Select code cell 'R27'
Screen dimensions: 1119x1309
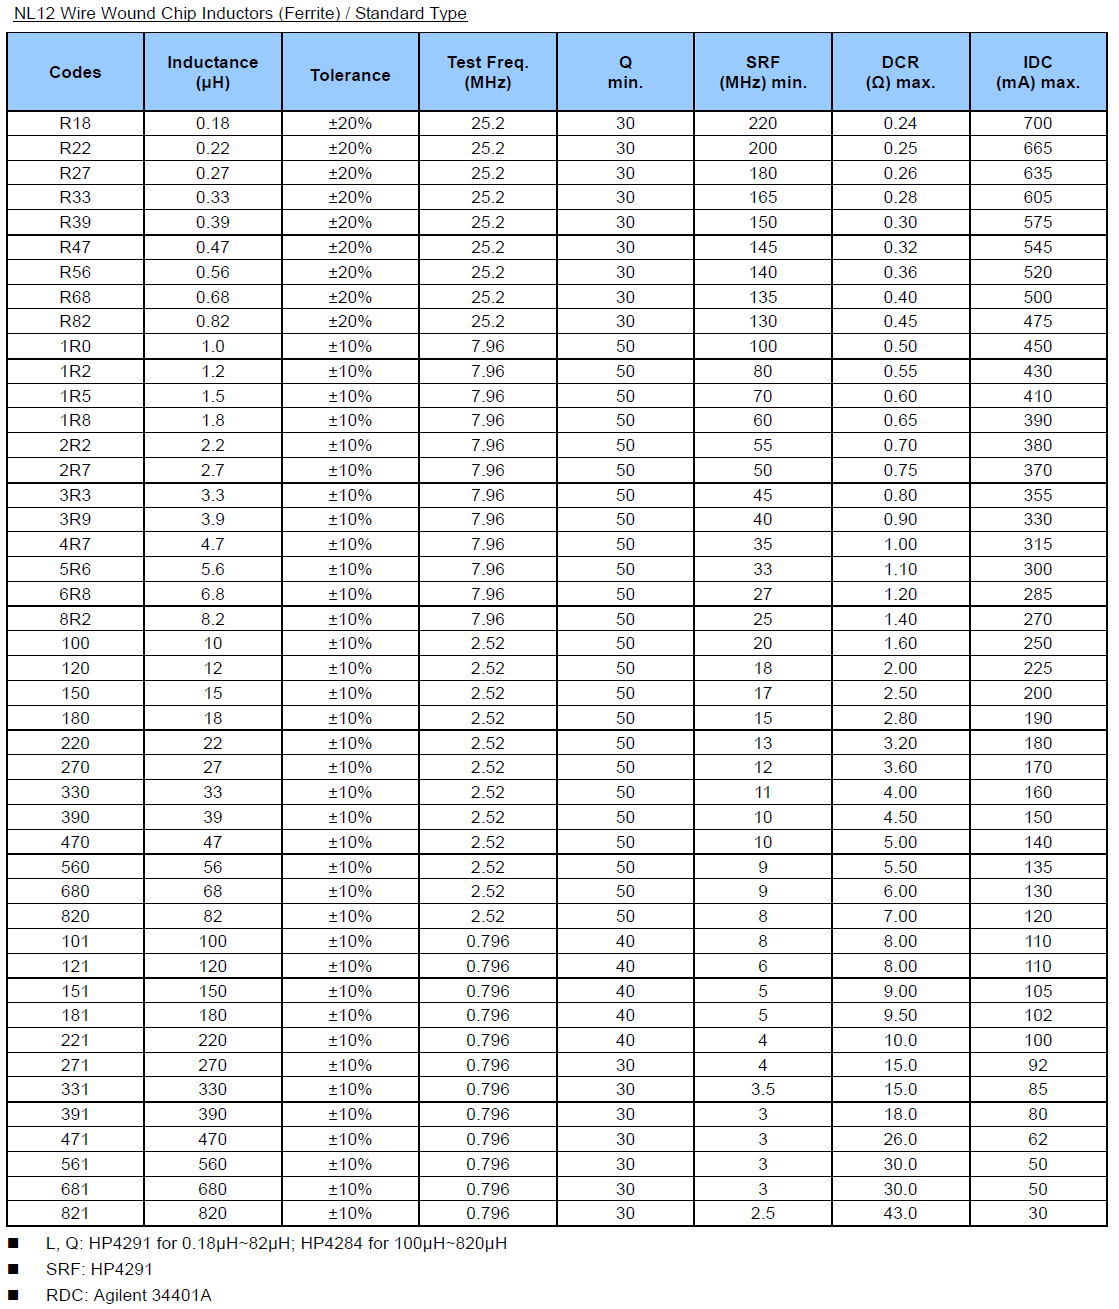75,173
